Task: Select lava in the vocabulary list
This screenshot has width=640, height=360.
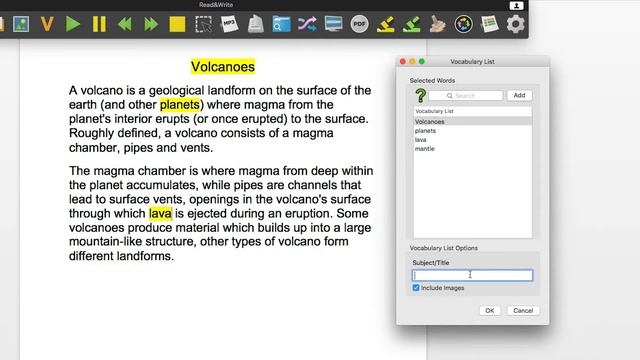Action: pos(472,140)
